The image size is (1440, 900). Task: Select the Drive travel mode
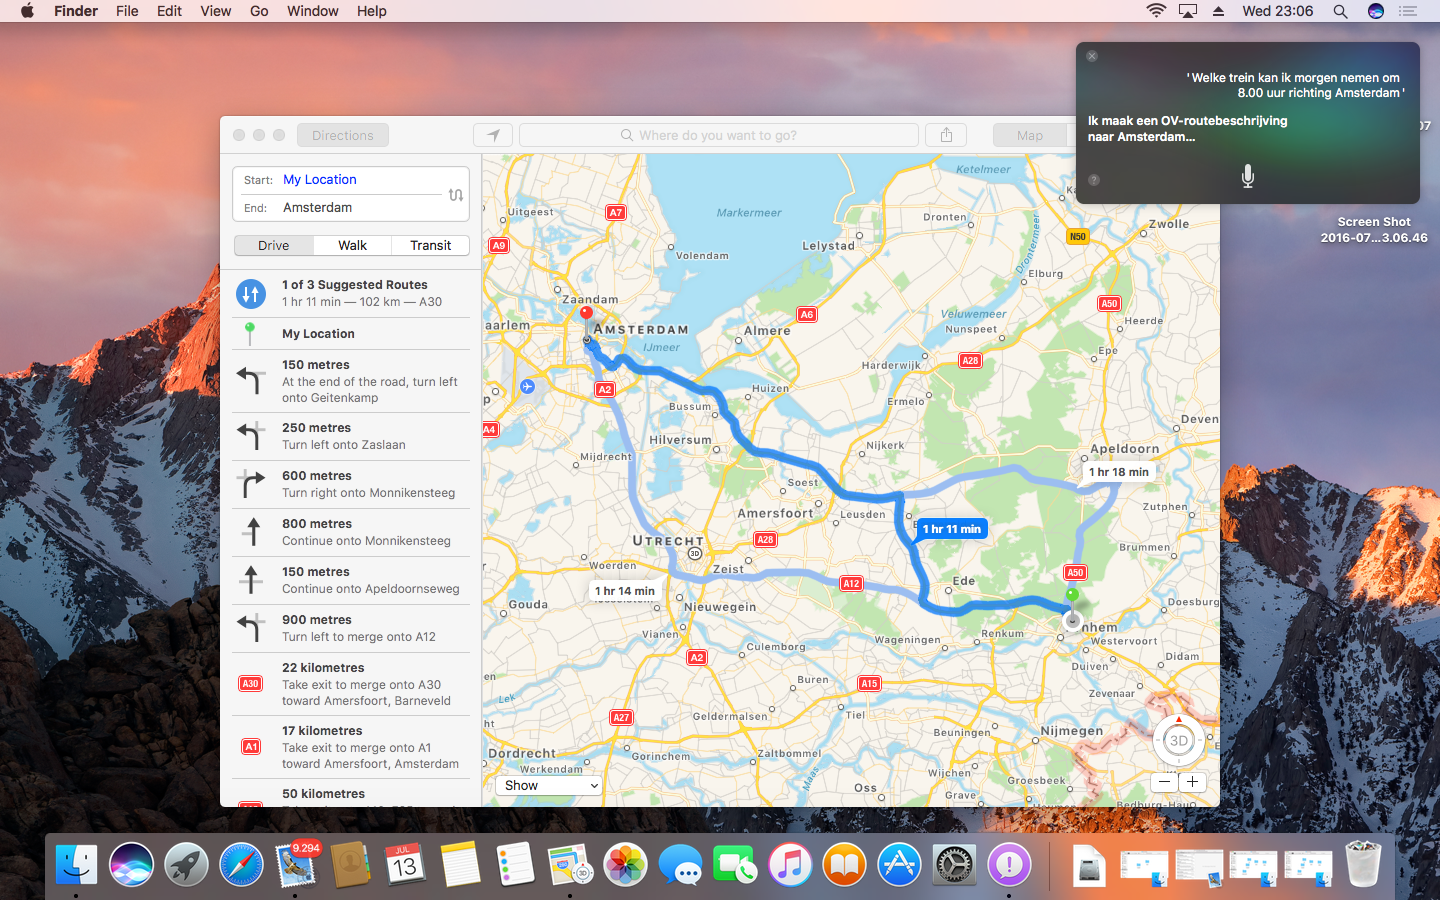273,246
